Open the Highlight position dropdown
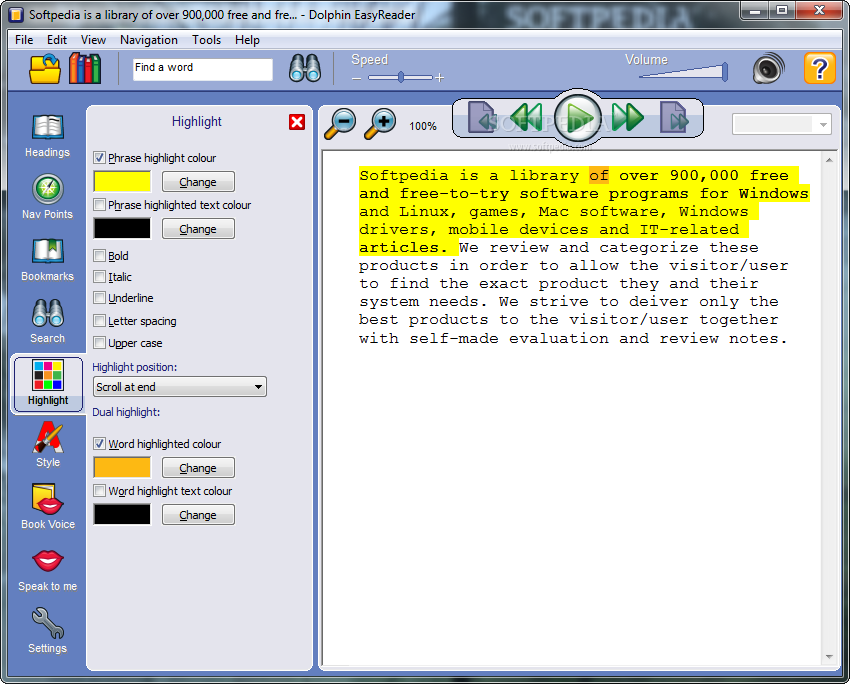850x684 pixels. point(179,387)
